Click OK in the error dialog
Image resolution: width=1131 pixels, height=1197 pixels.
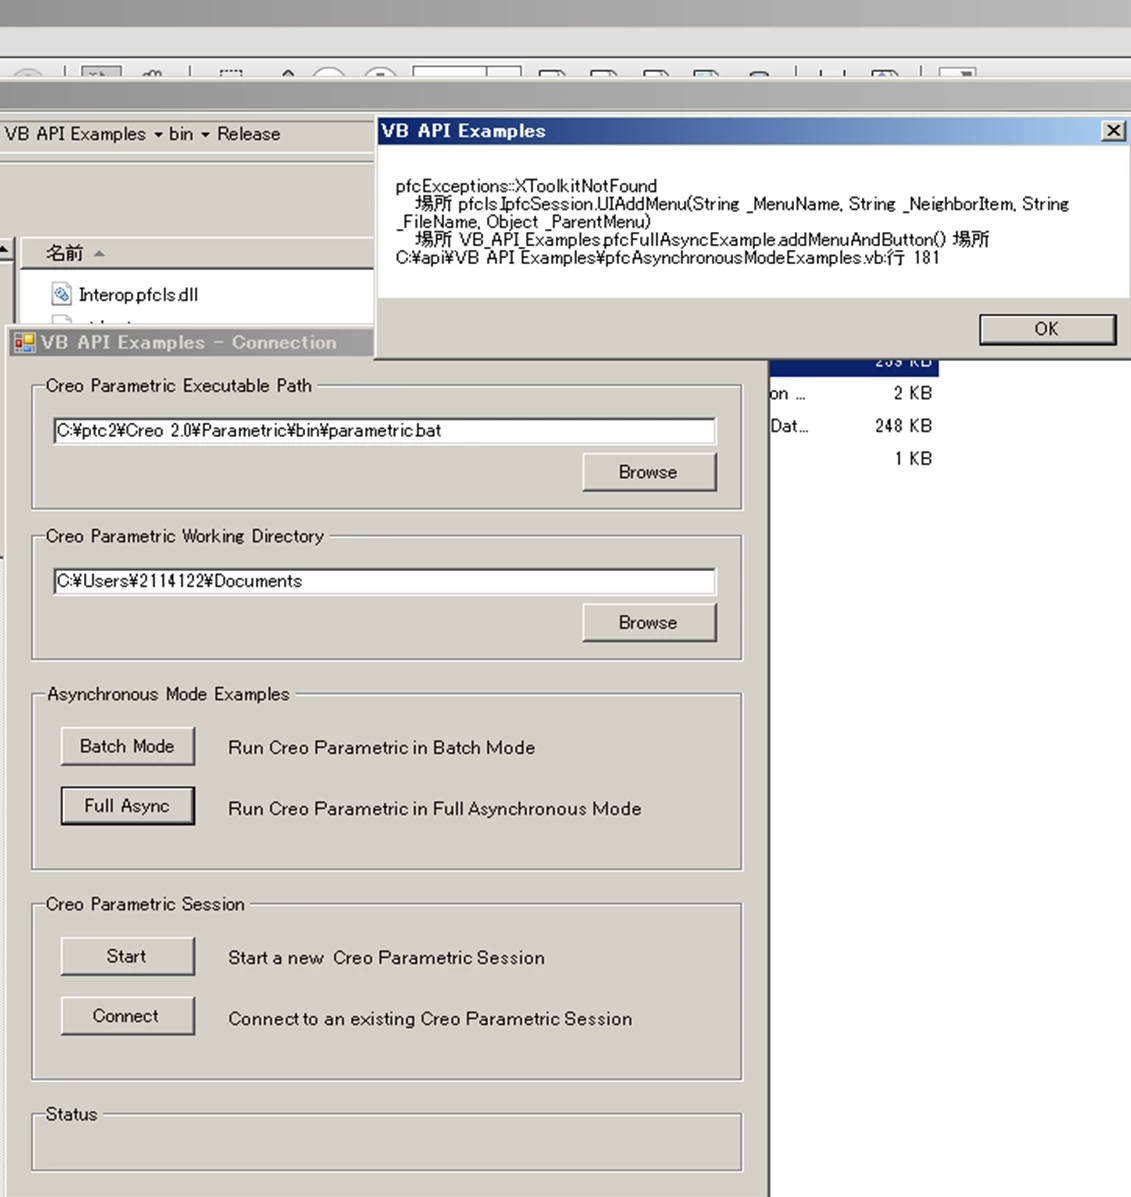point(1047,329)
